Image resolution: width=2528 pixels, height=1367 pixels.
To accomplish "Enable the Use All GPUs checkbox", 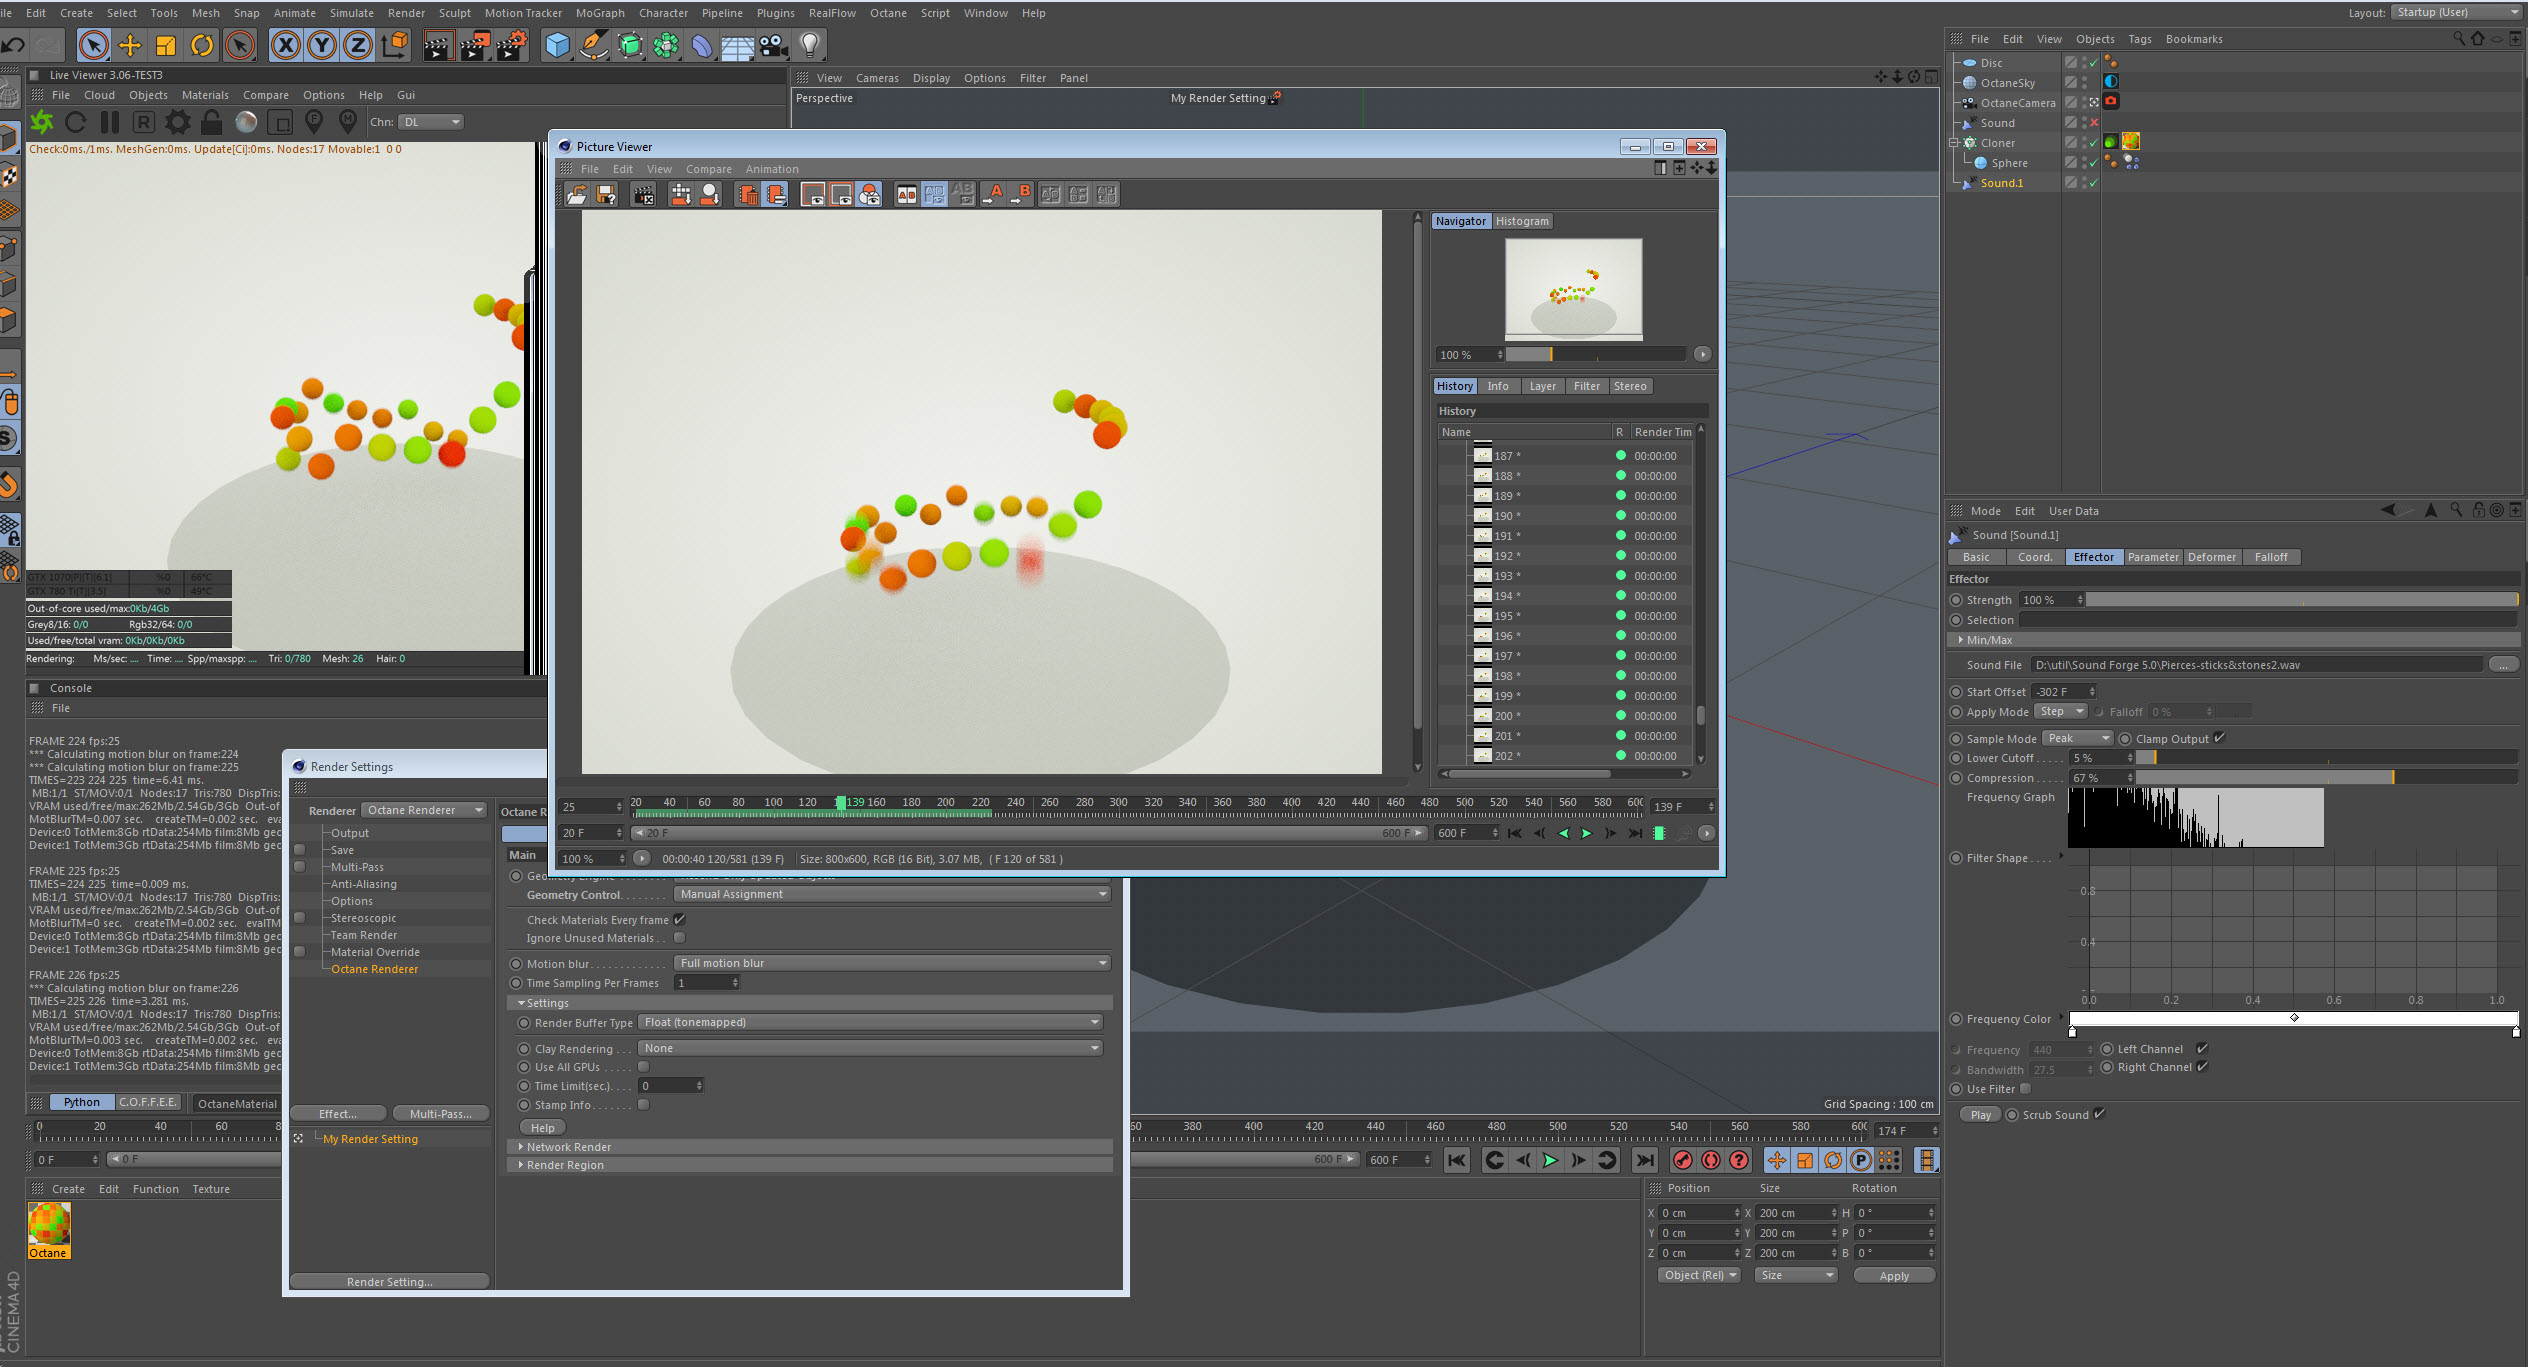I will coord(644,1066).
